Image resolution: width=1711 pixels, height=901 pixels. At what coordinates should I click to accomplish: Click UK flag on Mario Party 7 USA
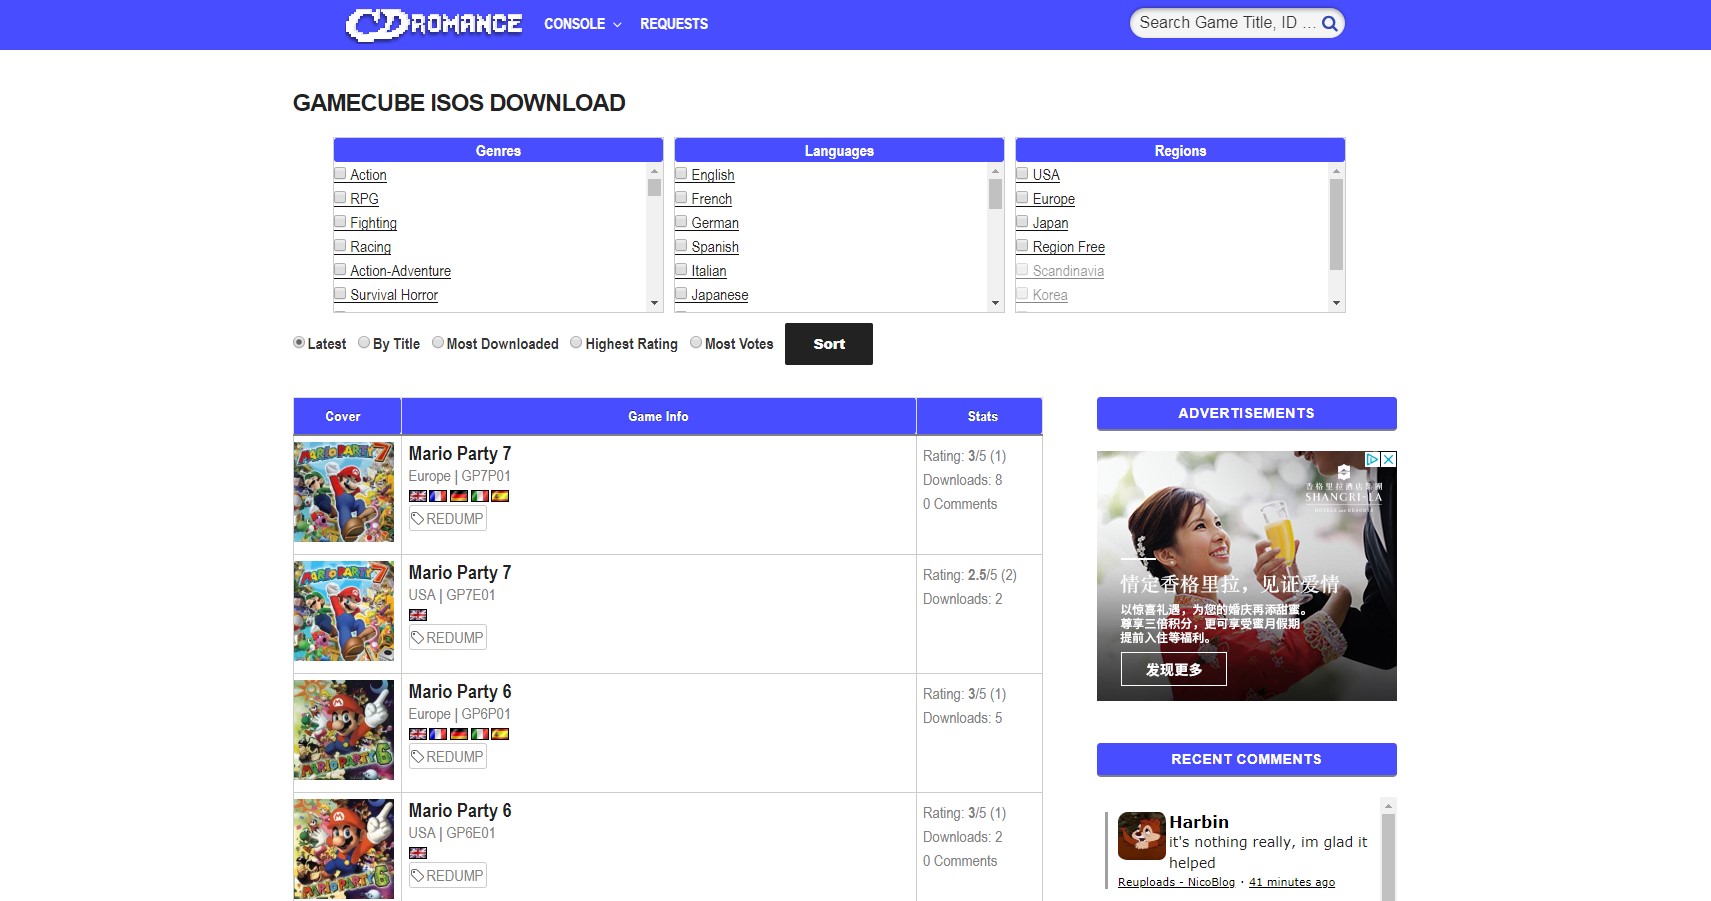pos(418,615)
